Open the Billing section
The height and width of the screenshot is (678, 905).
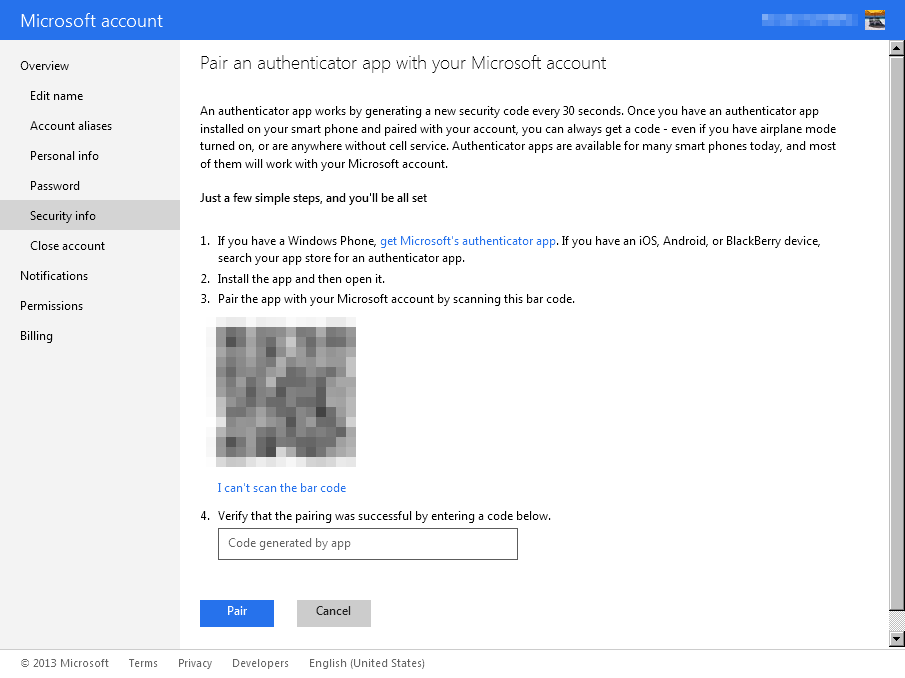(x=36, y=336)
